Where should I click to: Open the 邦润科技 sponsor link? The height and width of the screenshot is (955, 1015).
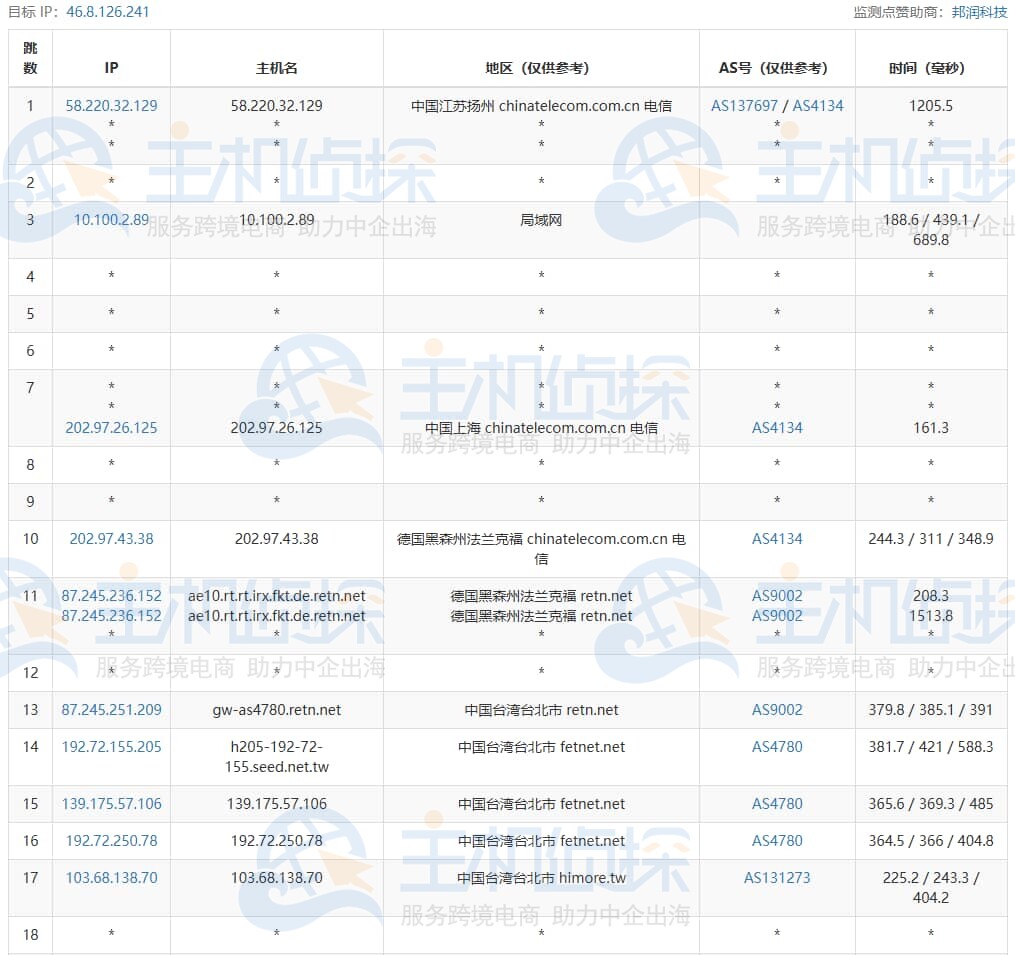(979, 12)
